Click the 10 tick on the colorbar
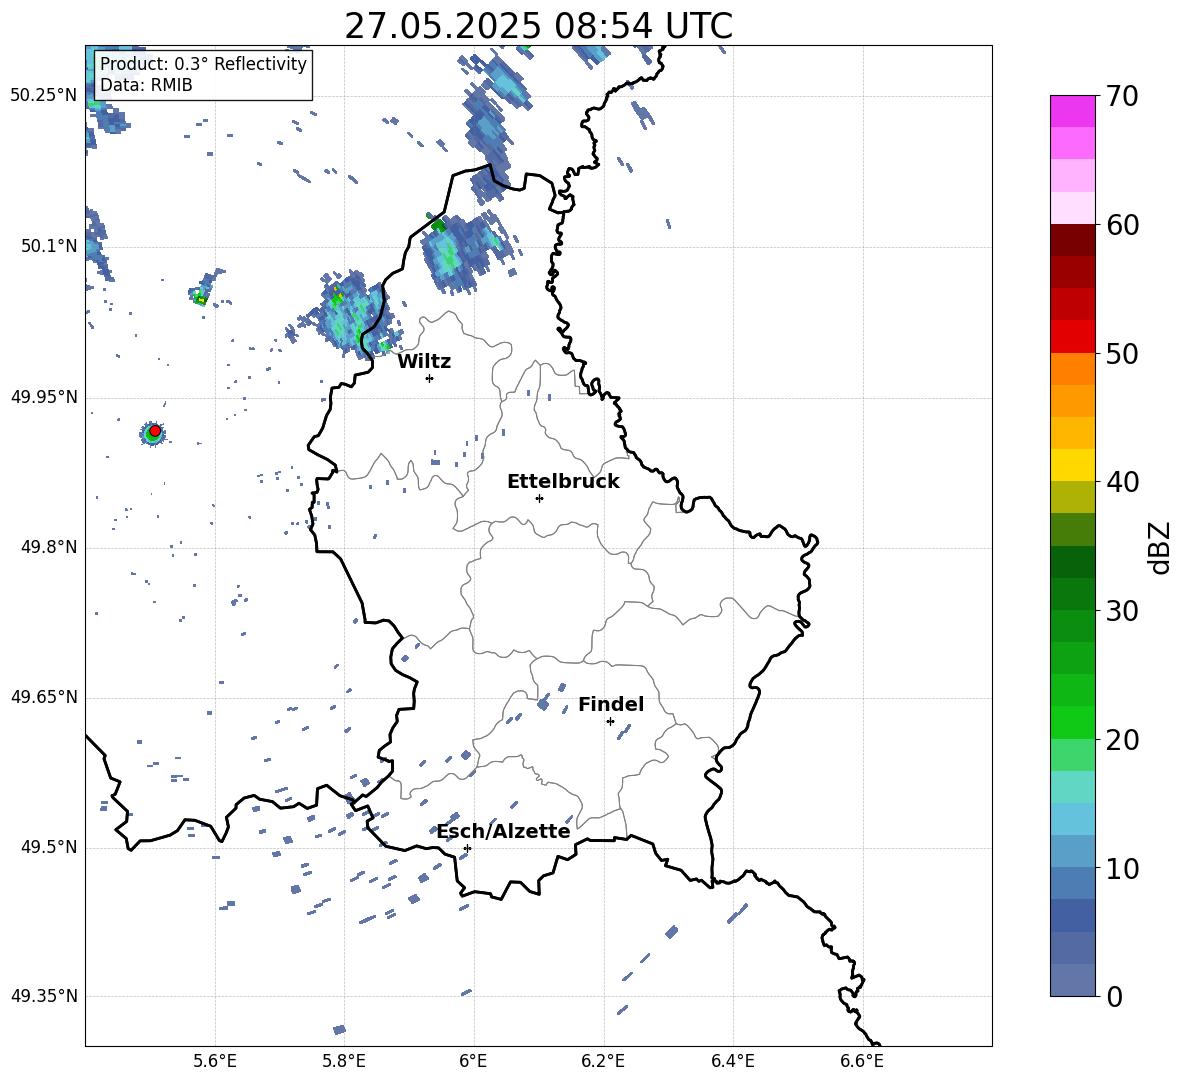The width and height of the screenshot is (1184, 1081). click(1122, 868)
